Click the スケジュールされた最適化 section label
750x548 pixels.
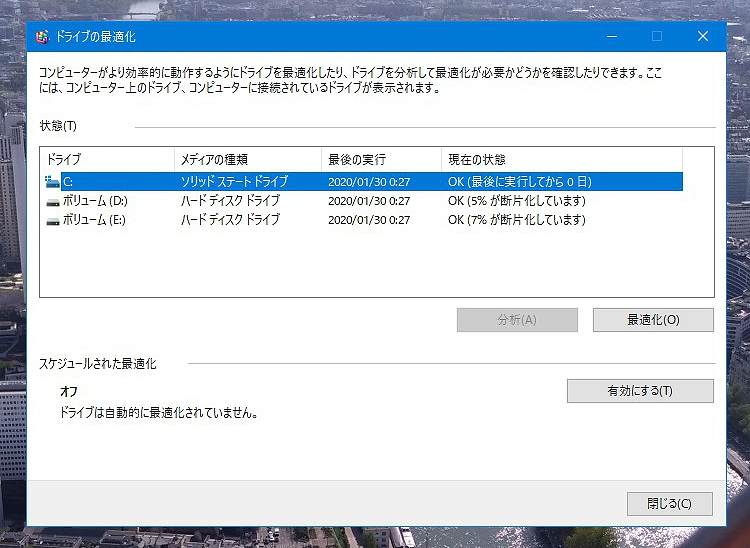(98, 364)
